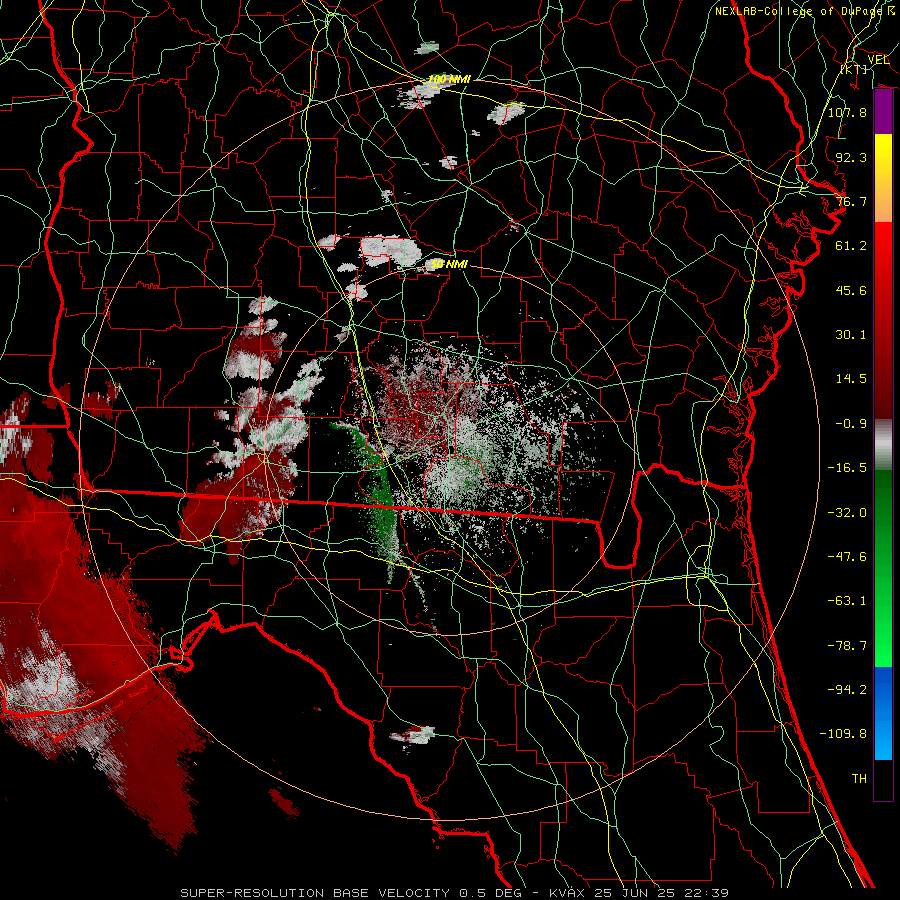Click the -47.6 velocity scale value
900x900 pixels.
[x=847, y=557]
